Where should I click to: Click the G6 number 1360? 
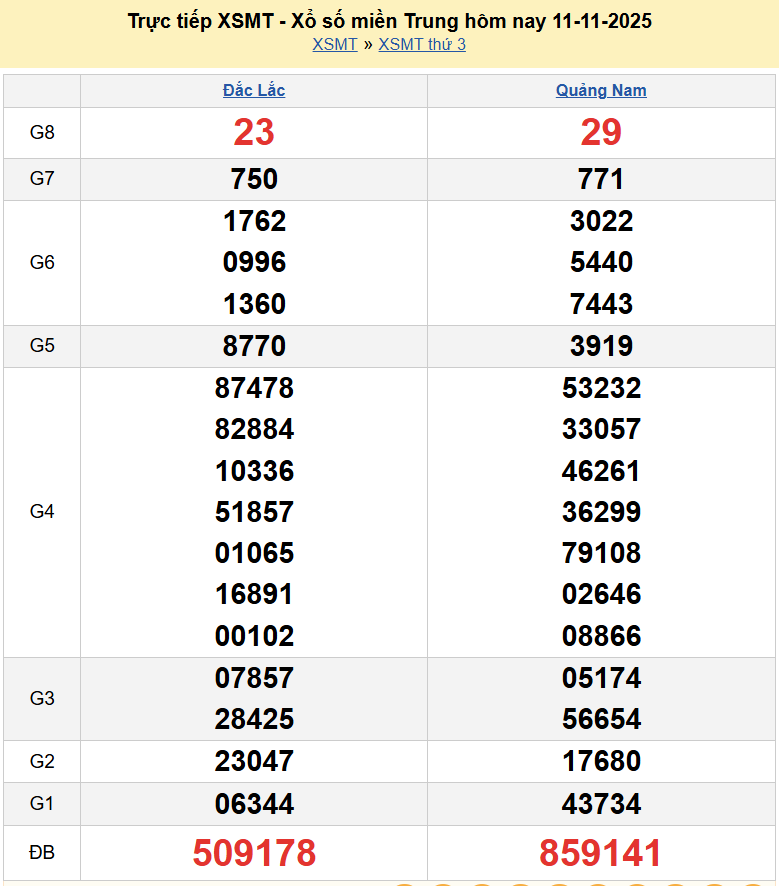coord(254,304)
